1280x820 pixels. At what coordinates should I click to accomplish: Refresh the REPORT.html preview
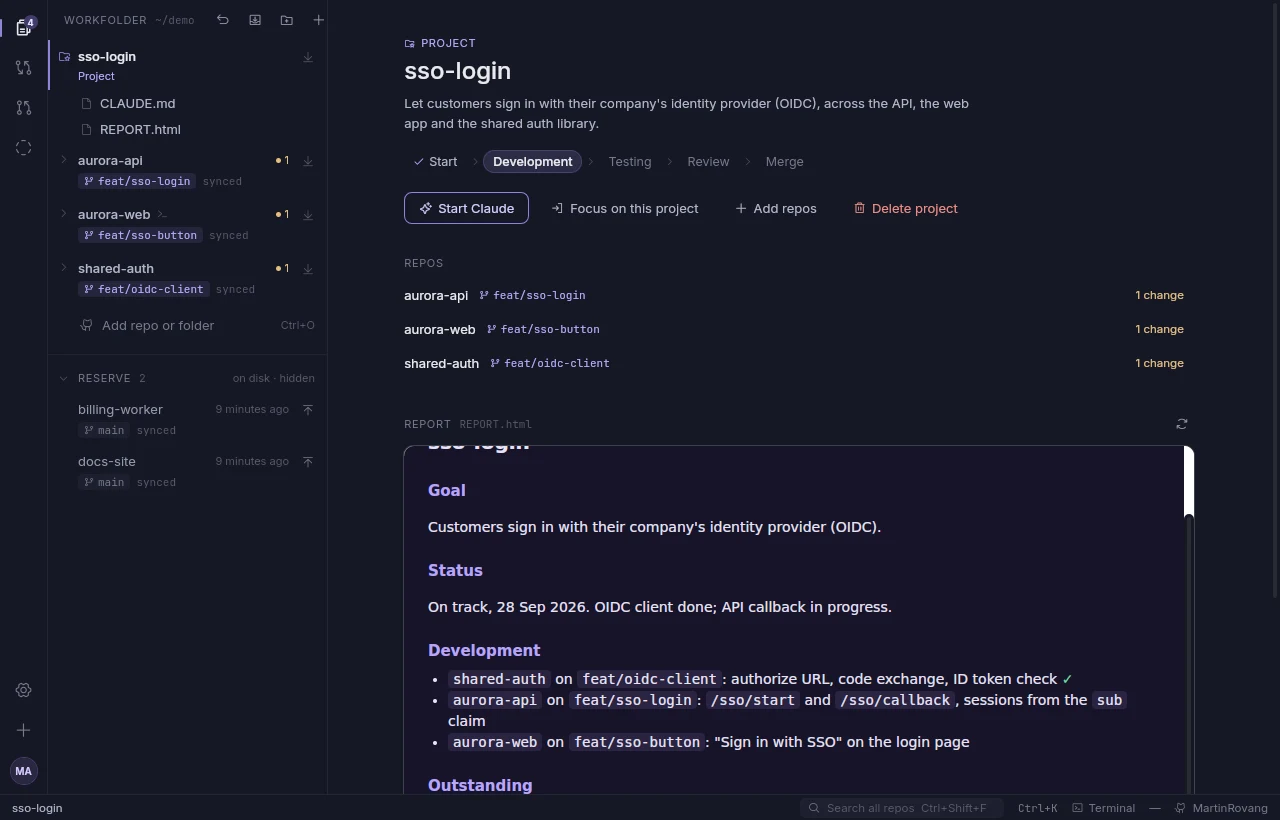pyautogui.click(x=1182, y=424)
